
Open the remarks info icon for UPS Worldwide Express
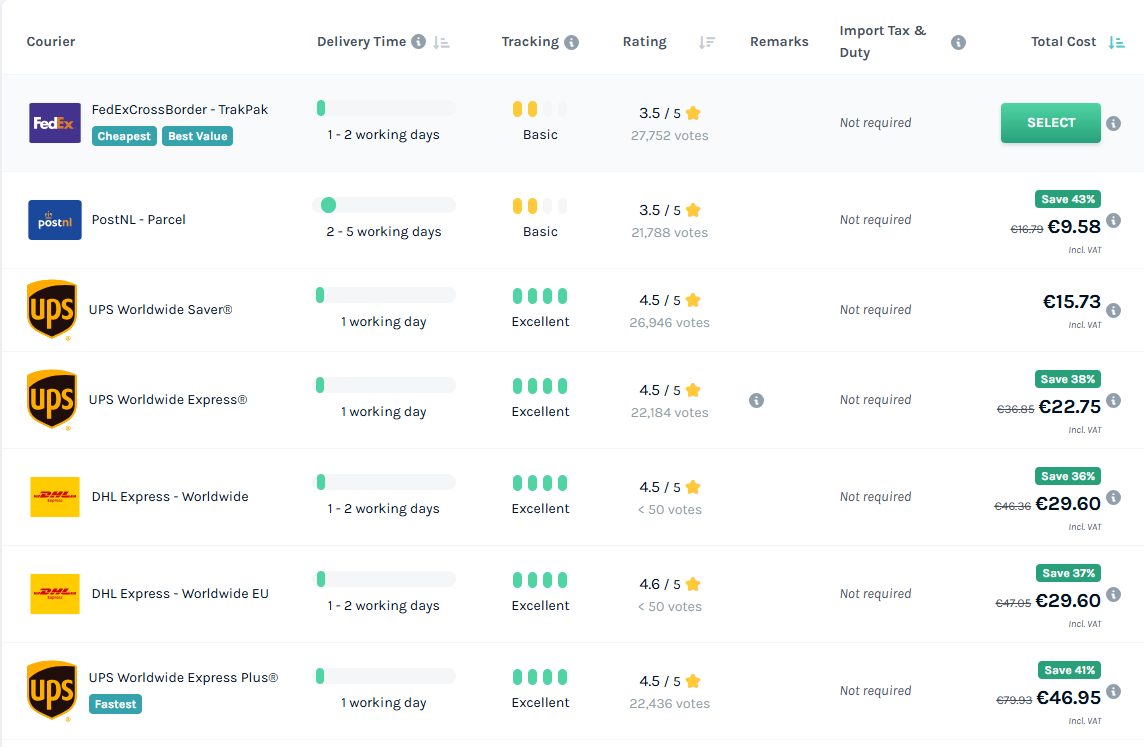click(x=757, y=400)
